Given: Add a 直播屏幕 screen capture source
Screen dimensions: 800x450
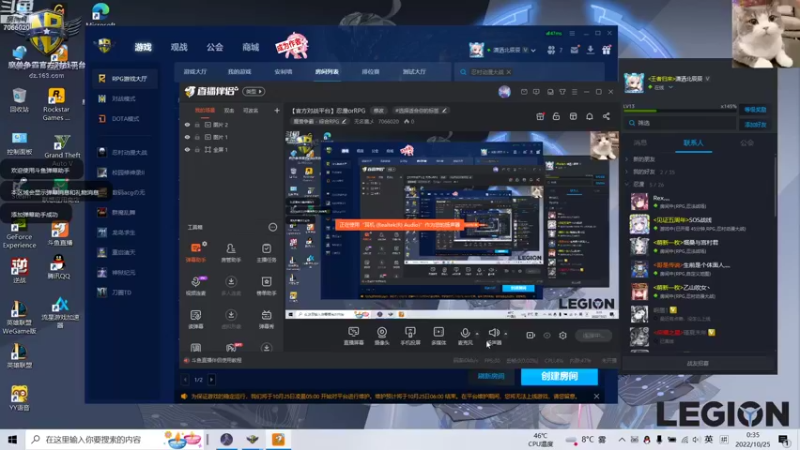Looking at the screenshot, I should click(354, 336).
